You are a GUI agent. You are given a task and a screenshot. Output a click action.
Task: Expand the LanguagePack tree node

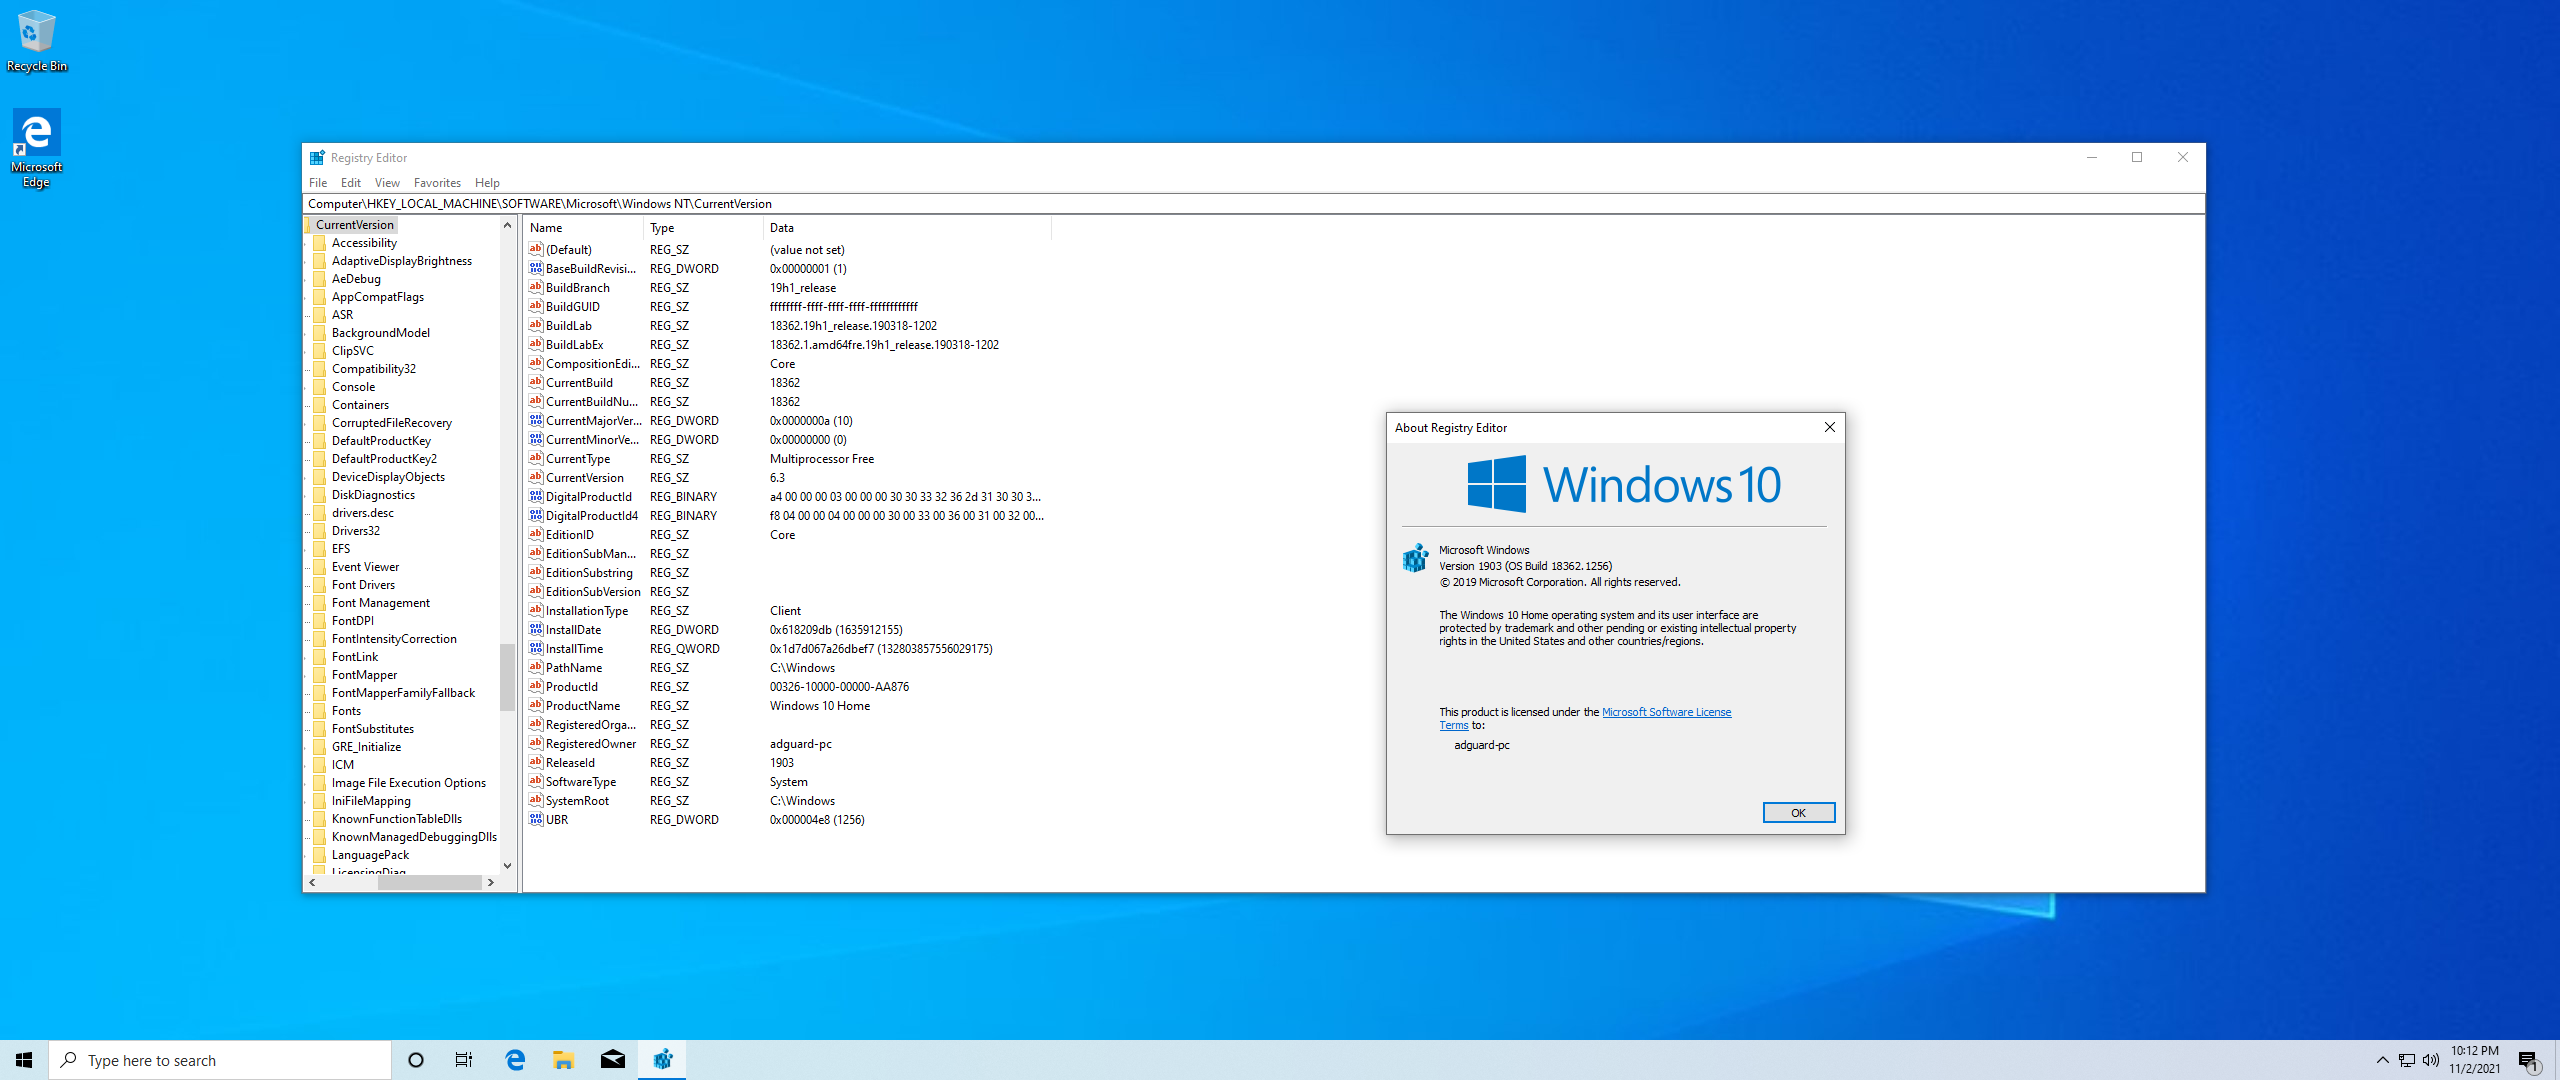(307, 855)
